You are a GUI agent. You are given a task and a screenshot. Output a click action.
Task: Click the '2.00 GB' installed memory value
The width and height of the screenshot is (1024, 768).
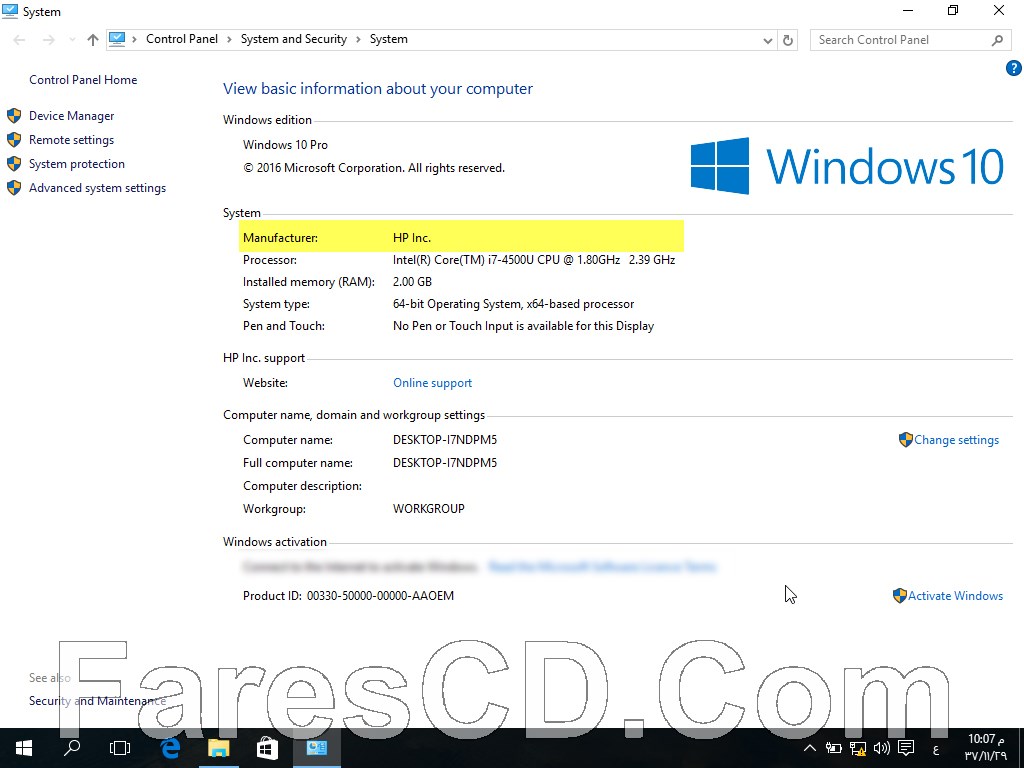coord(412,282)
